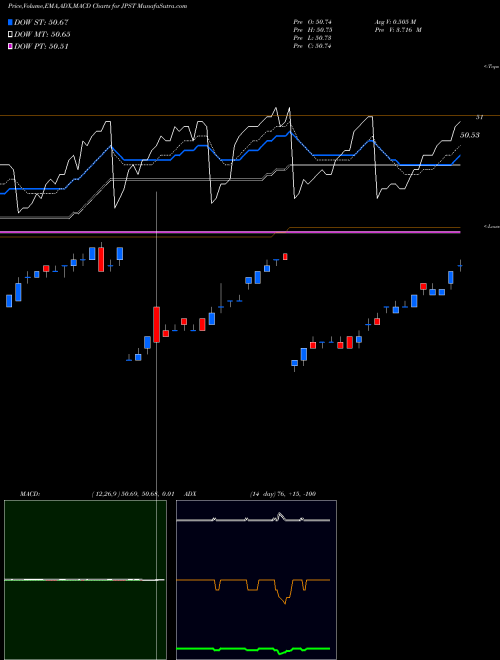The height and width of the screenshot is (660, 500).
Task: Click the 50.53 price label
Action: (x=470, y=135)
